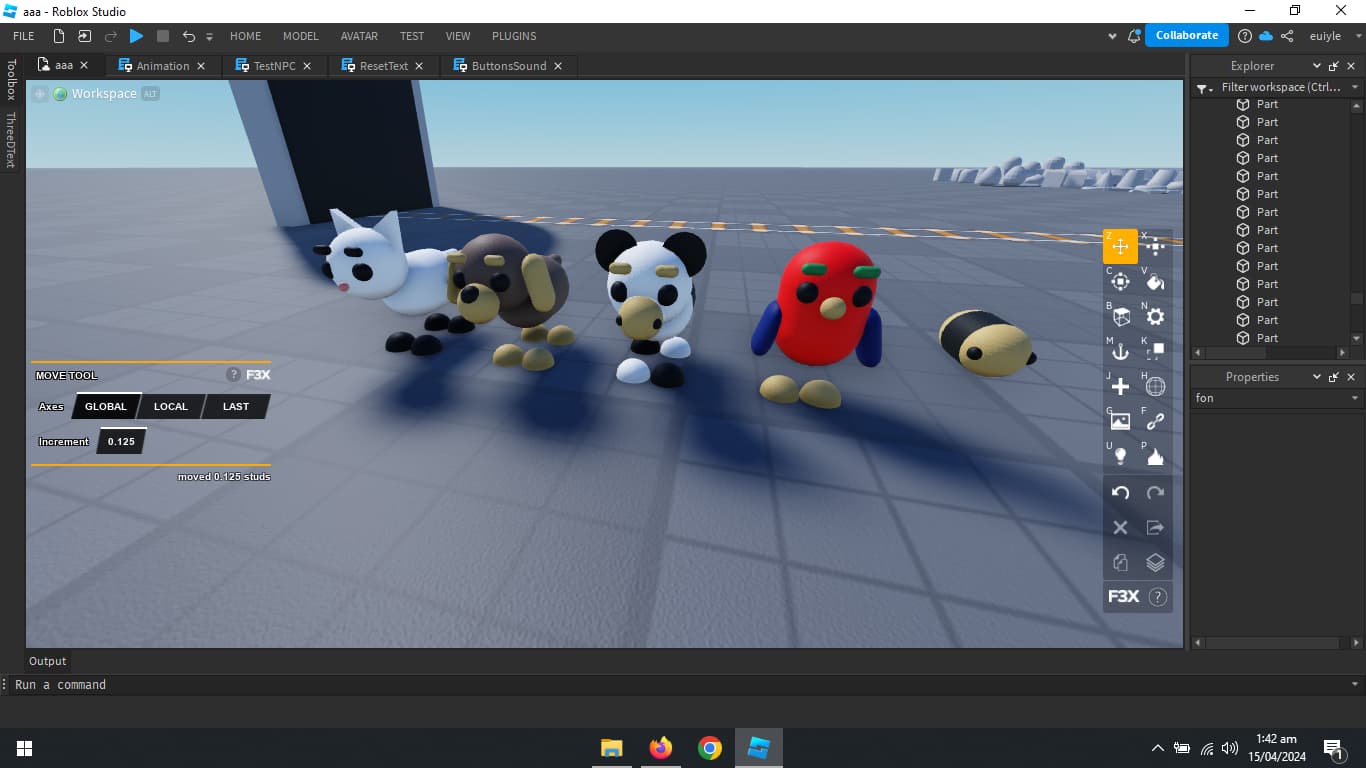Screen dimensions: 1366x768
Task: Click the F3X dock undo arrow
Action: point(1120,492)
